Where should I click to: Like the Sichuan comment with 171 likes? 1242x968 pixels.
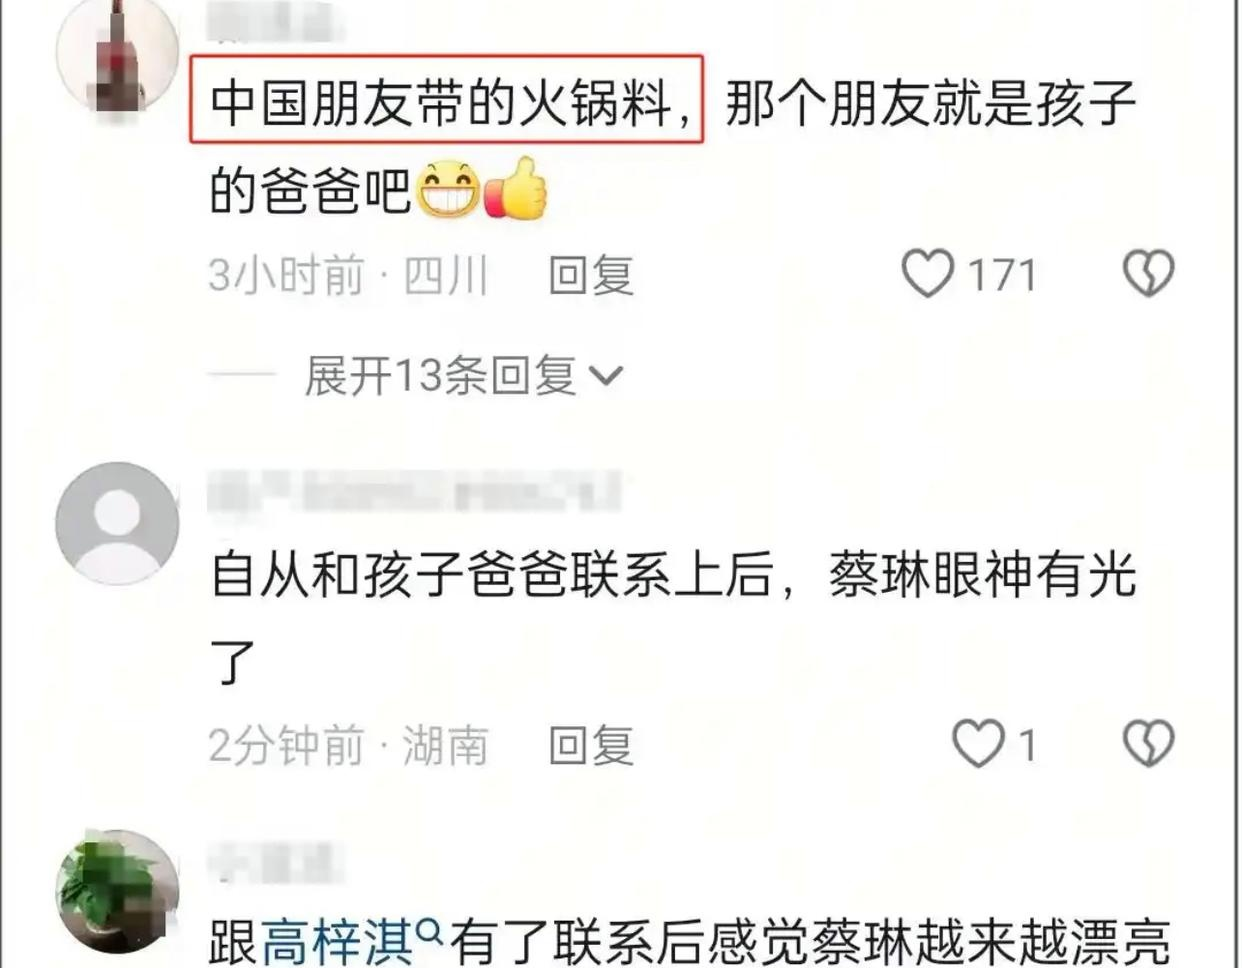pos(928,273)
